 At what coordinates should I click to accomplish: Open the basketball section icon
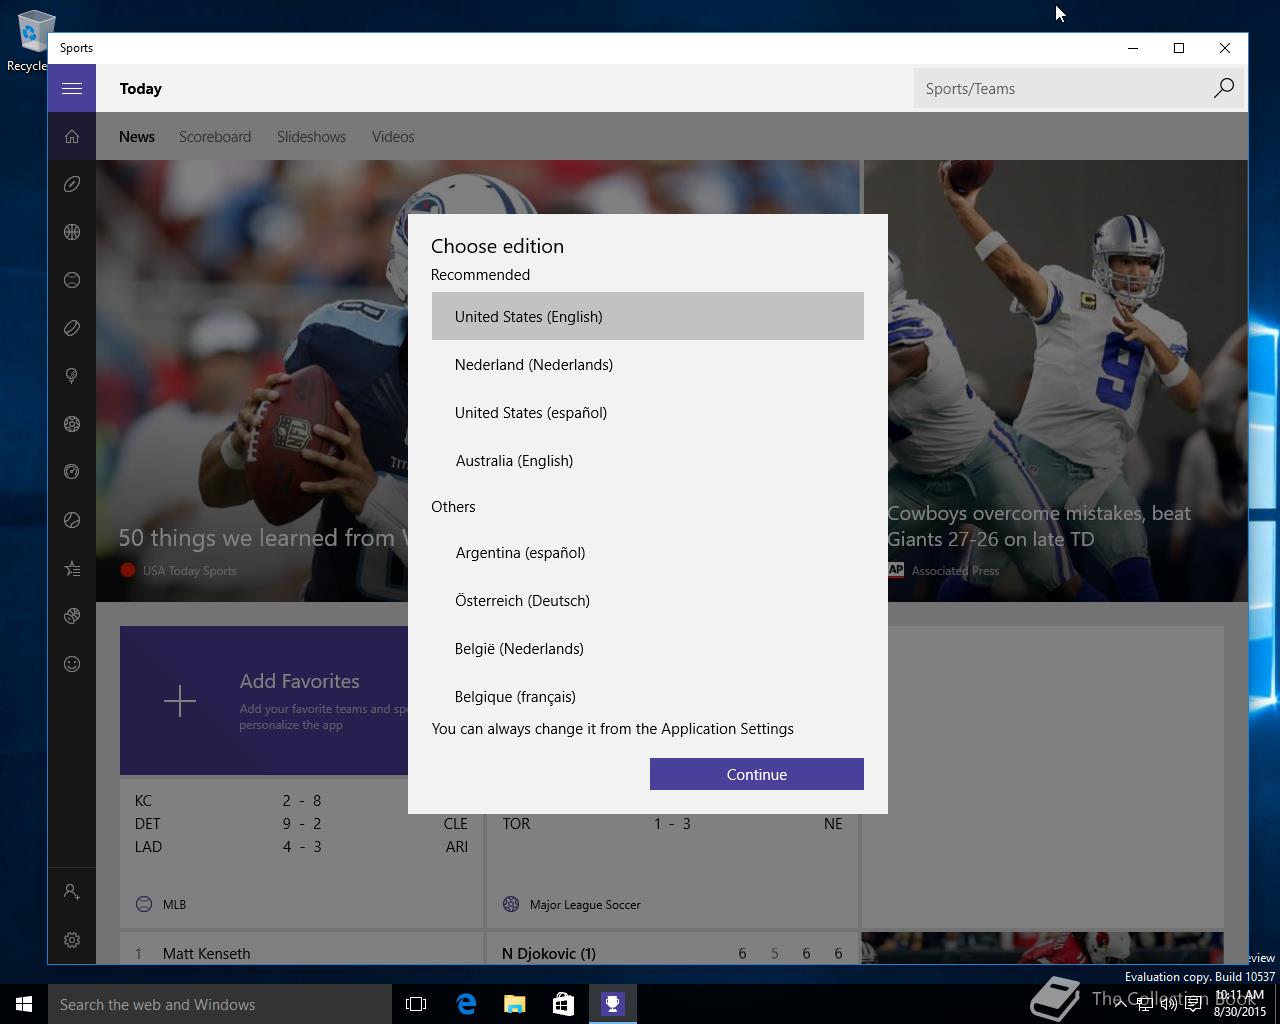pyautogui.click(x=72, y=232)
